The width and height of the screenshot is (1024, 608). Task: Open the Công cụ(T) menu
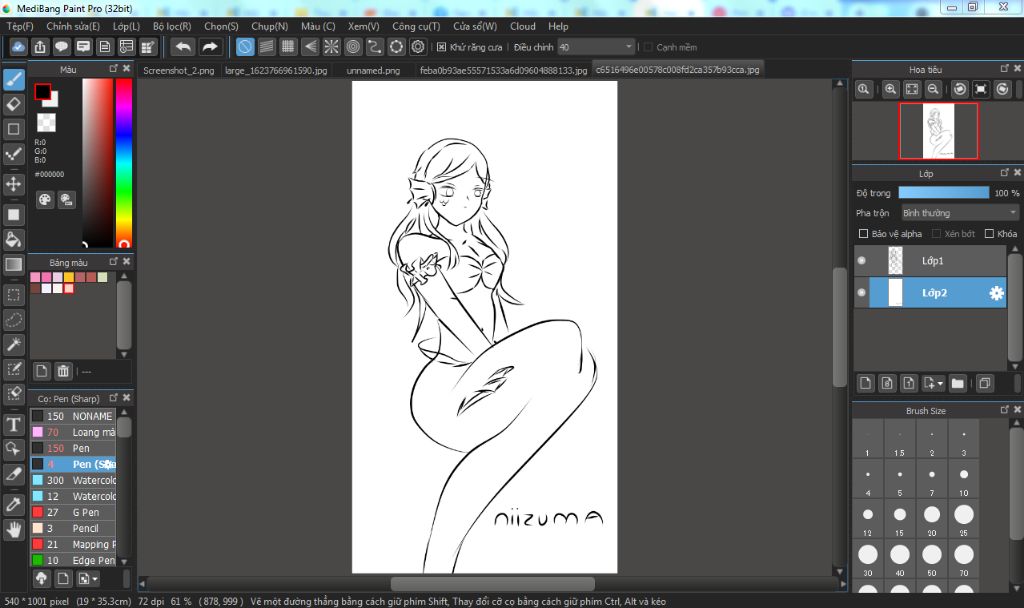point(416,26)
